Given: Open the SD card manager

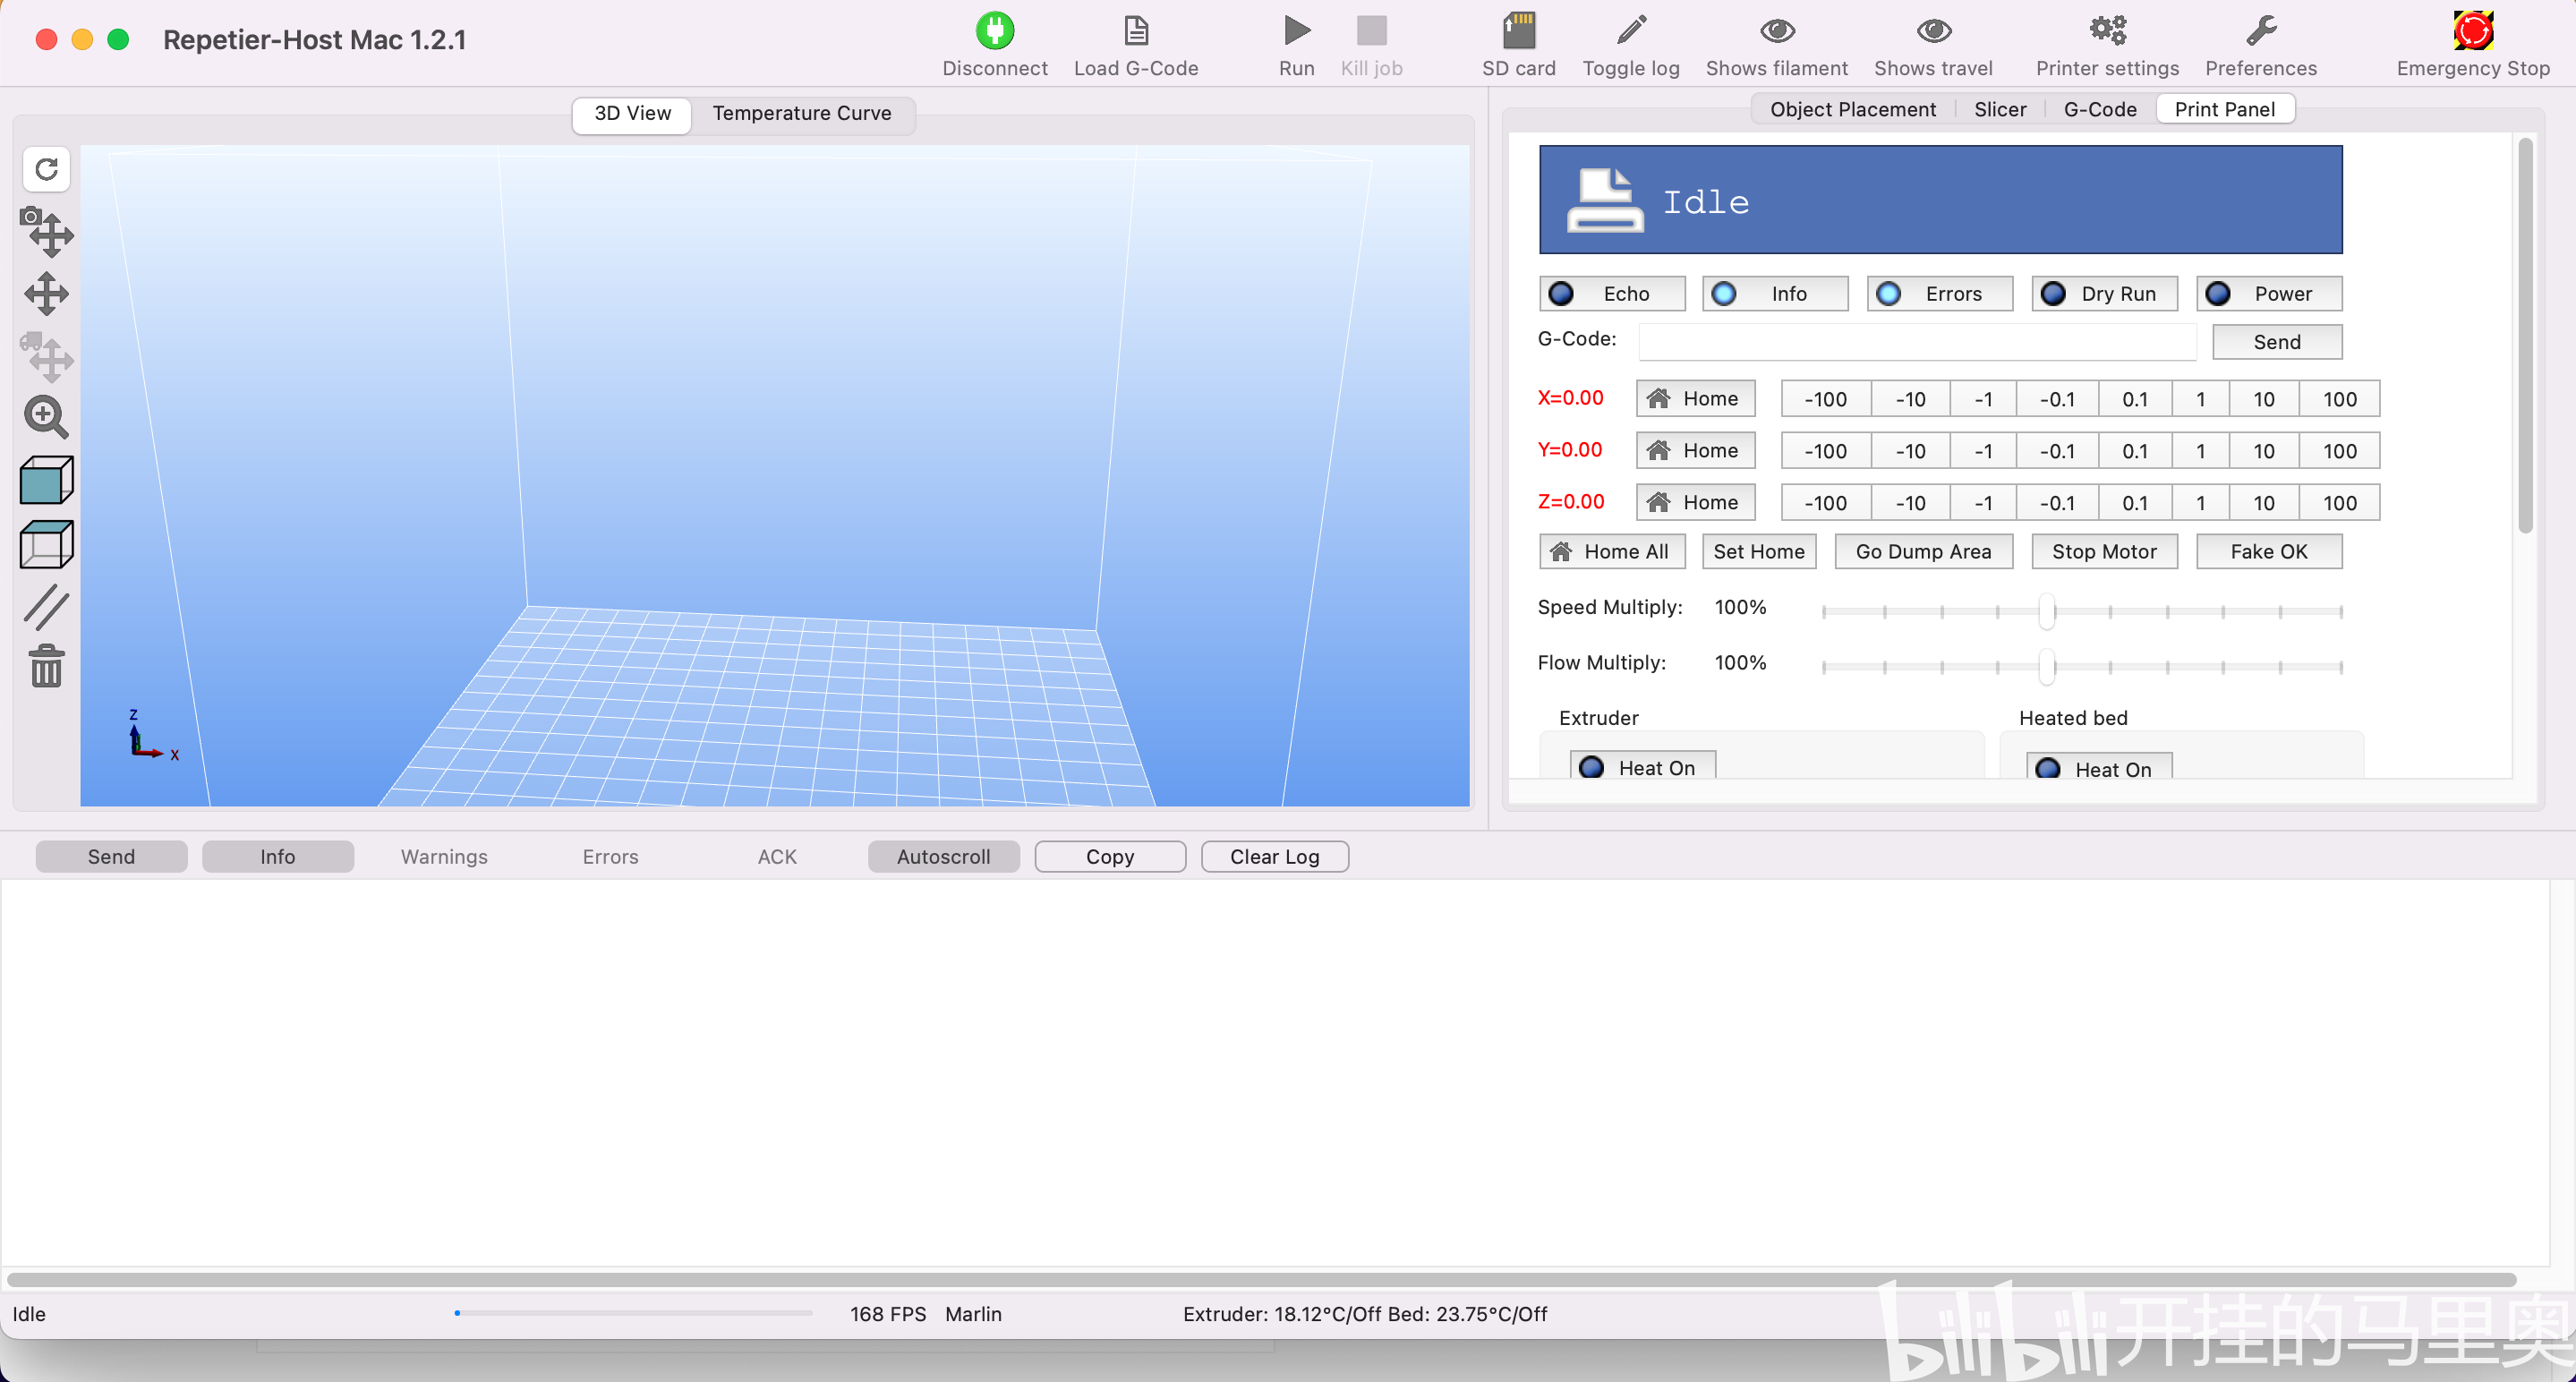Looking at the screenshot, I should tap(1518, 32).
